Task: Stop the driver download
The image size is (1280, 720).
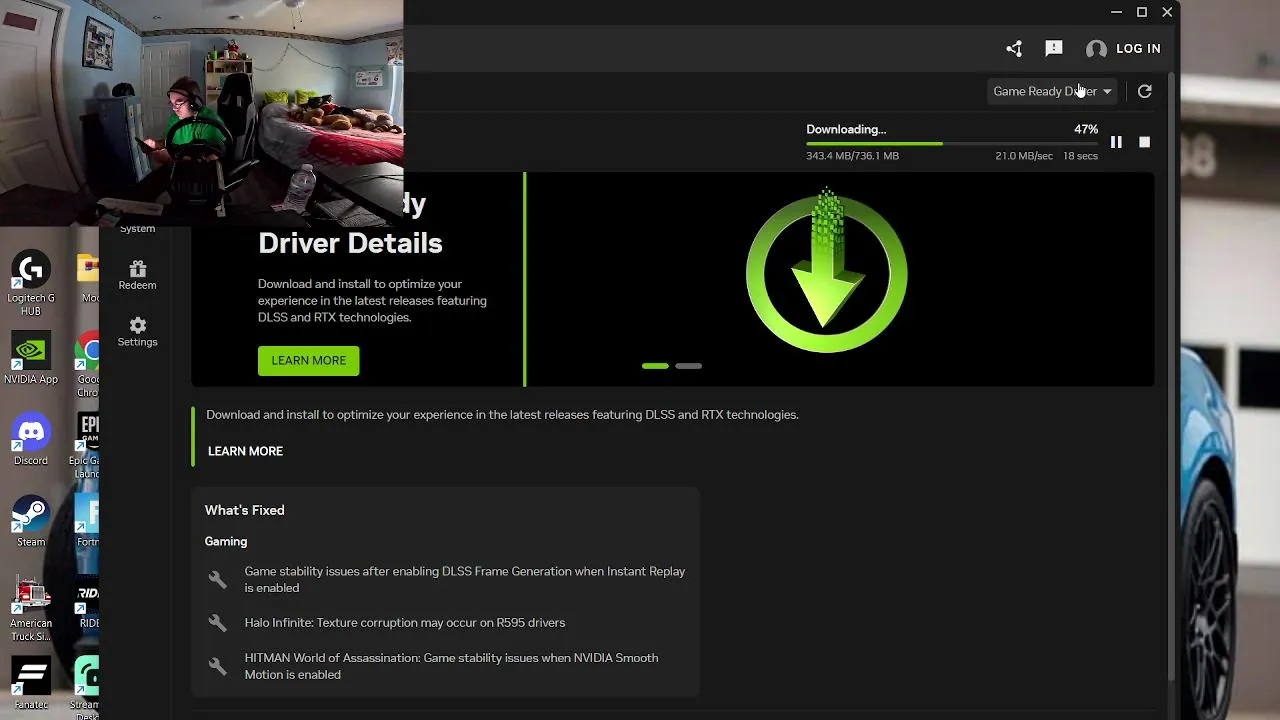Action: pos(1145,142)
